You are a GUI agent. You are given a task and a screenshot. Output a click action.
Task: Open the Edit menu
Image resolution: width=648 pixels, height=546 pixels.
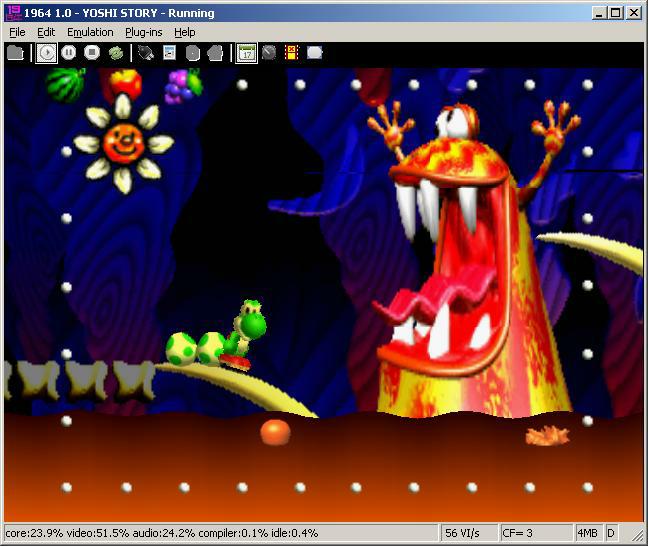(x=46, y=32)
